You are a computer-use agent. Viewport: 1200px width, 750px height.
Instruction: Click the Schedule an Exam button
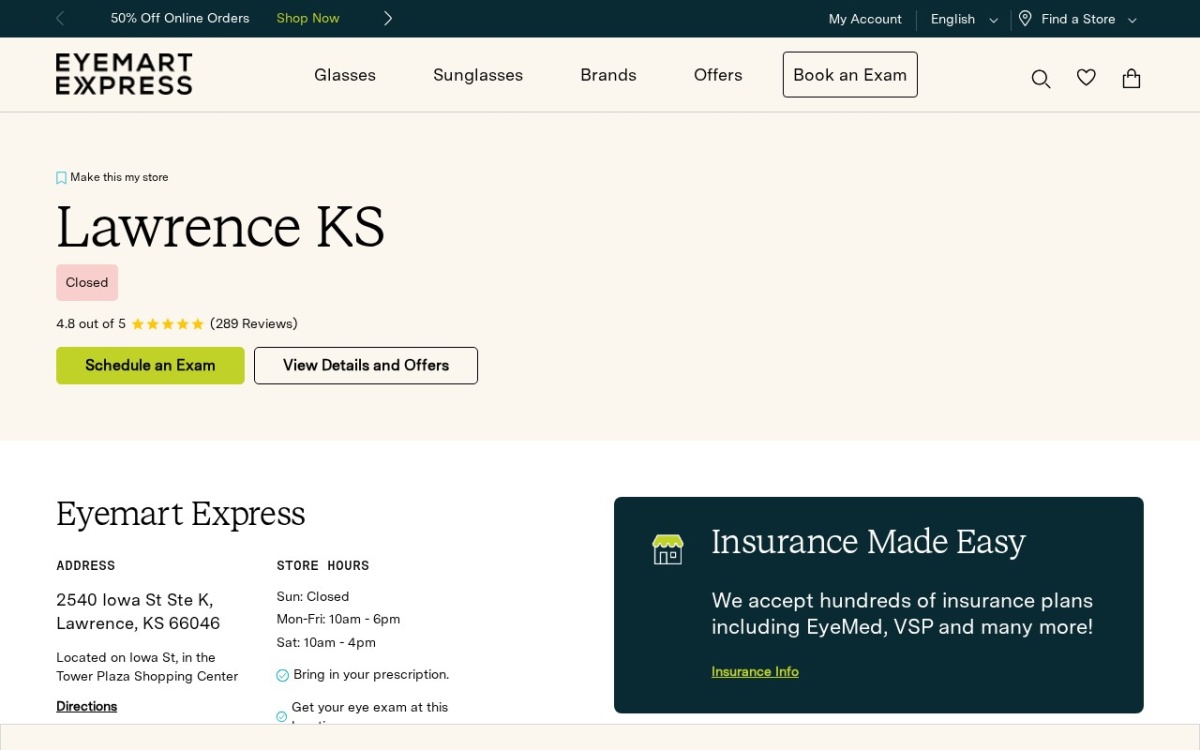click(150, 365)
